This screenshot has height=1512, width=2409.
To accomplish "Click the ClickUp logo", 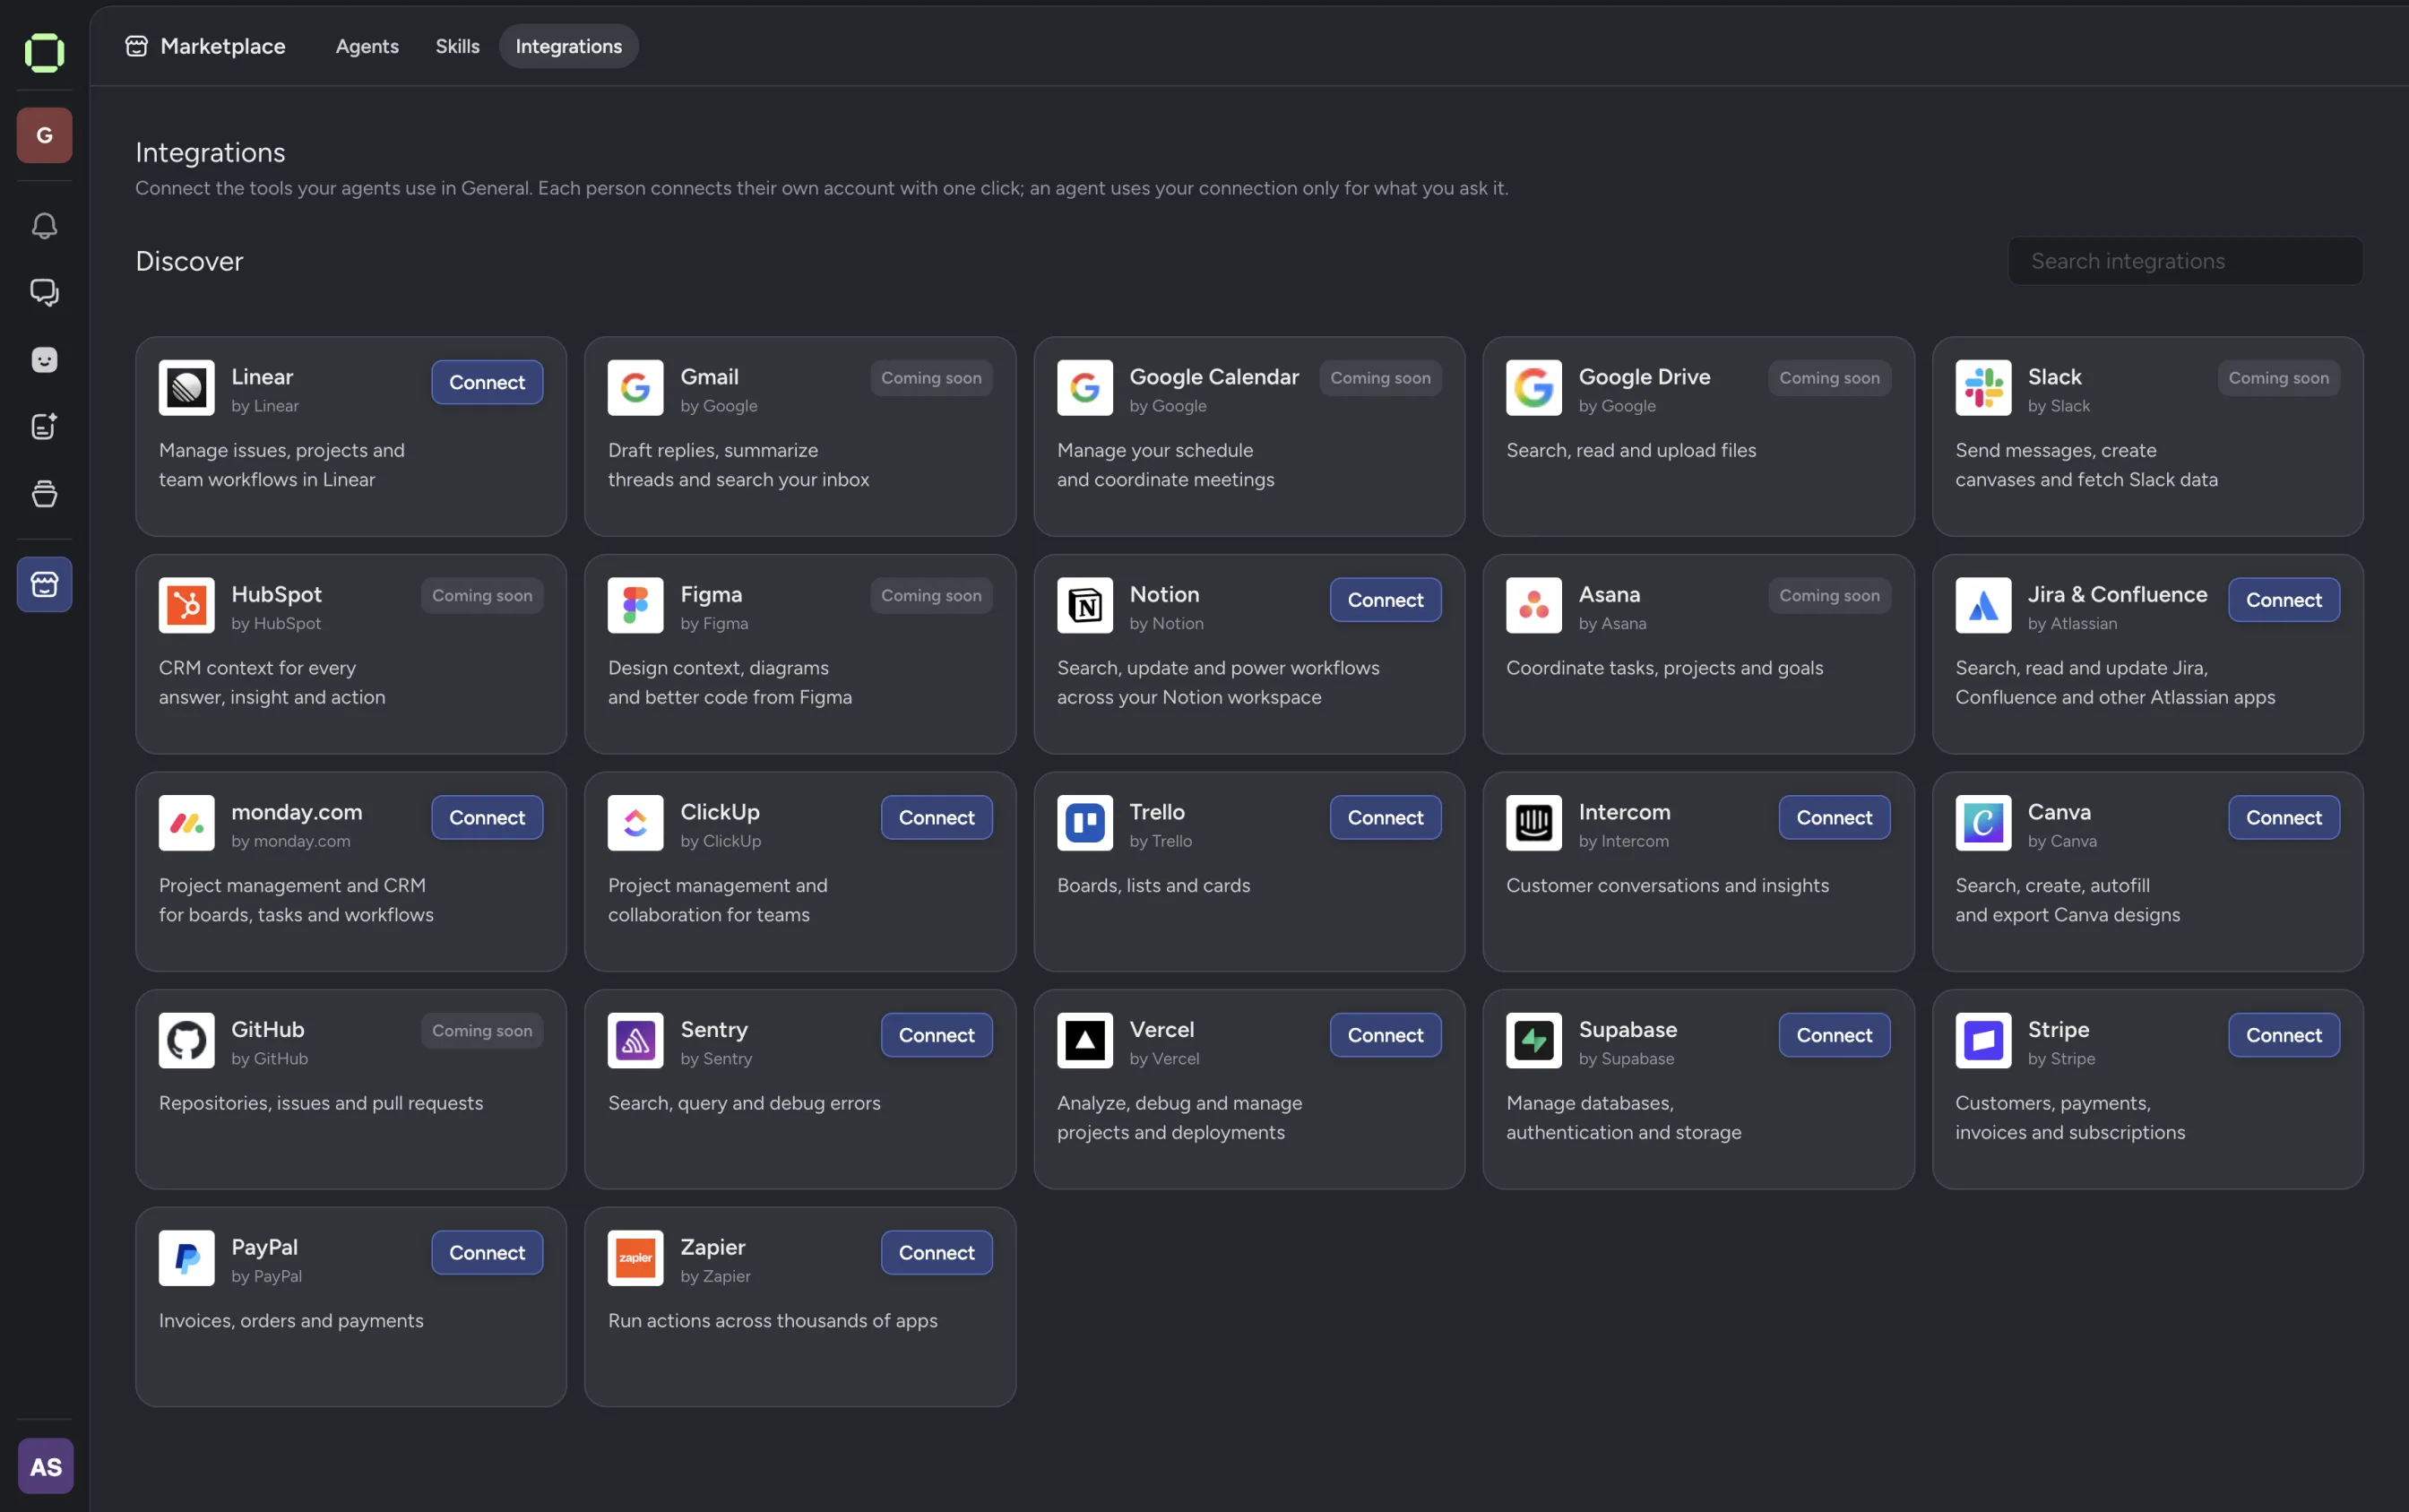I will click(x=636, y=823).
